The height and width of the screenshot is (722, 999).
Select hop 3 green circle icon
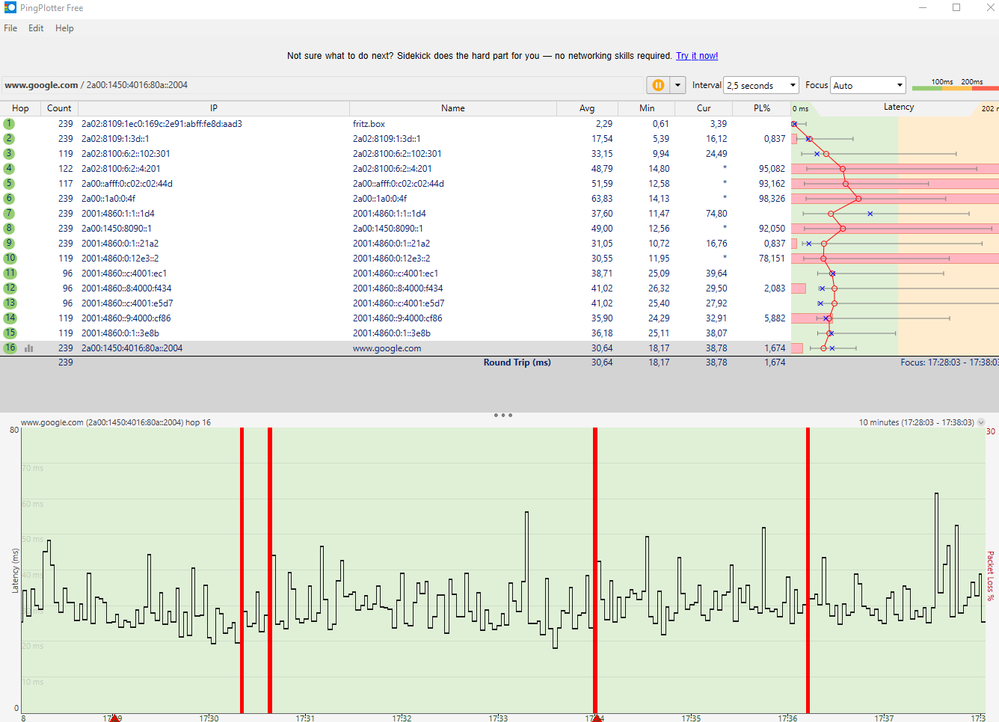pos(9,154)
